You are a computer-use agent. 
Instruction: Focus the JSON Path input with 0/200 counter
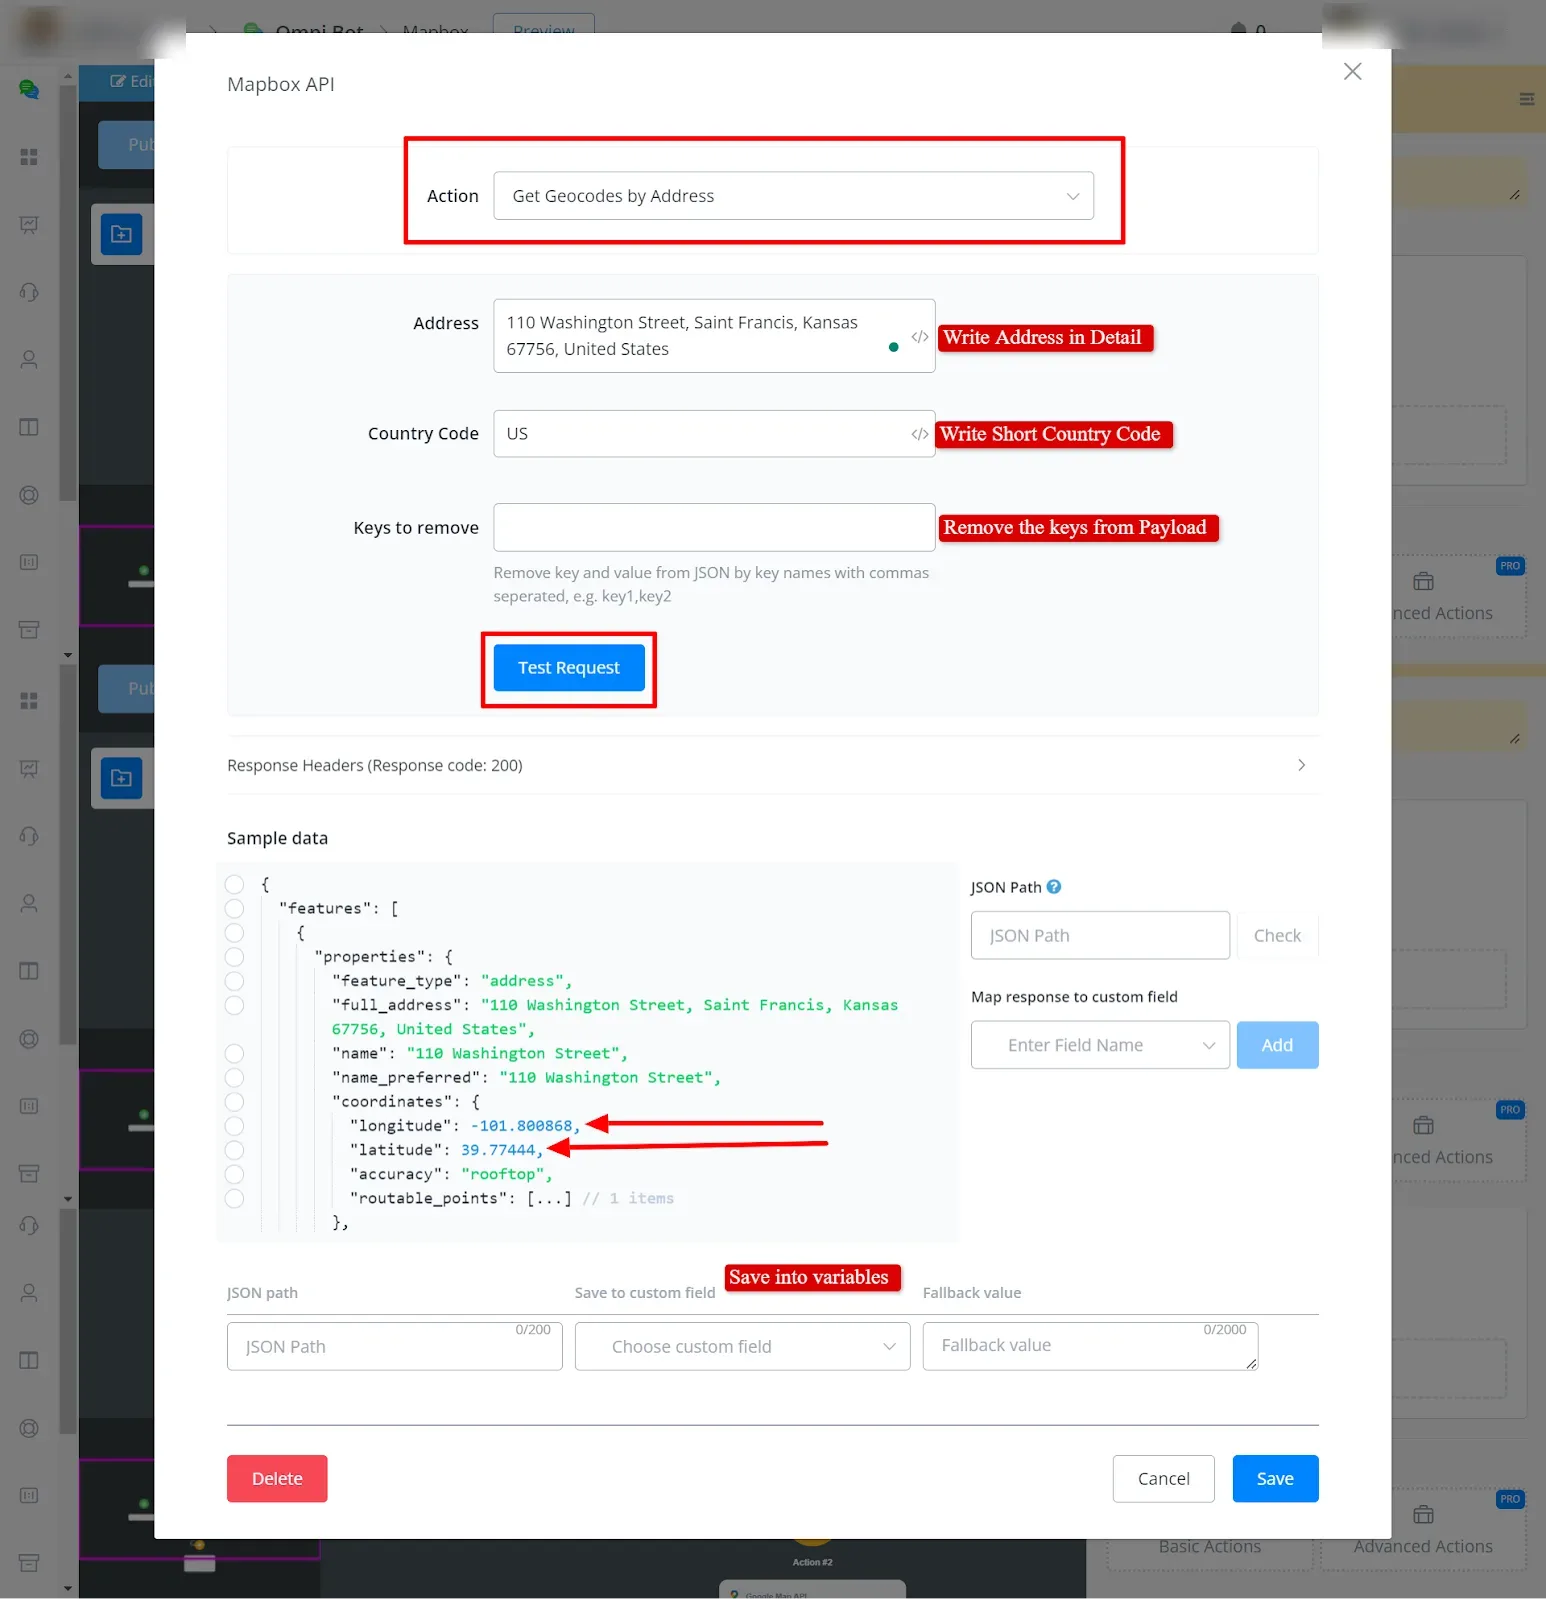point(394,1346)
